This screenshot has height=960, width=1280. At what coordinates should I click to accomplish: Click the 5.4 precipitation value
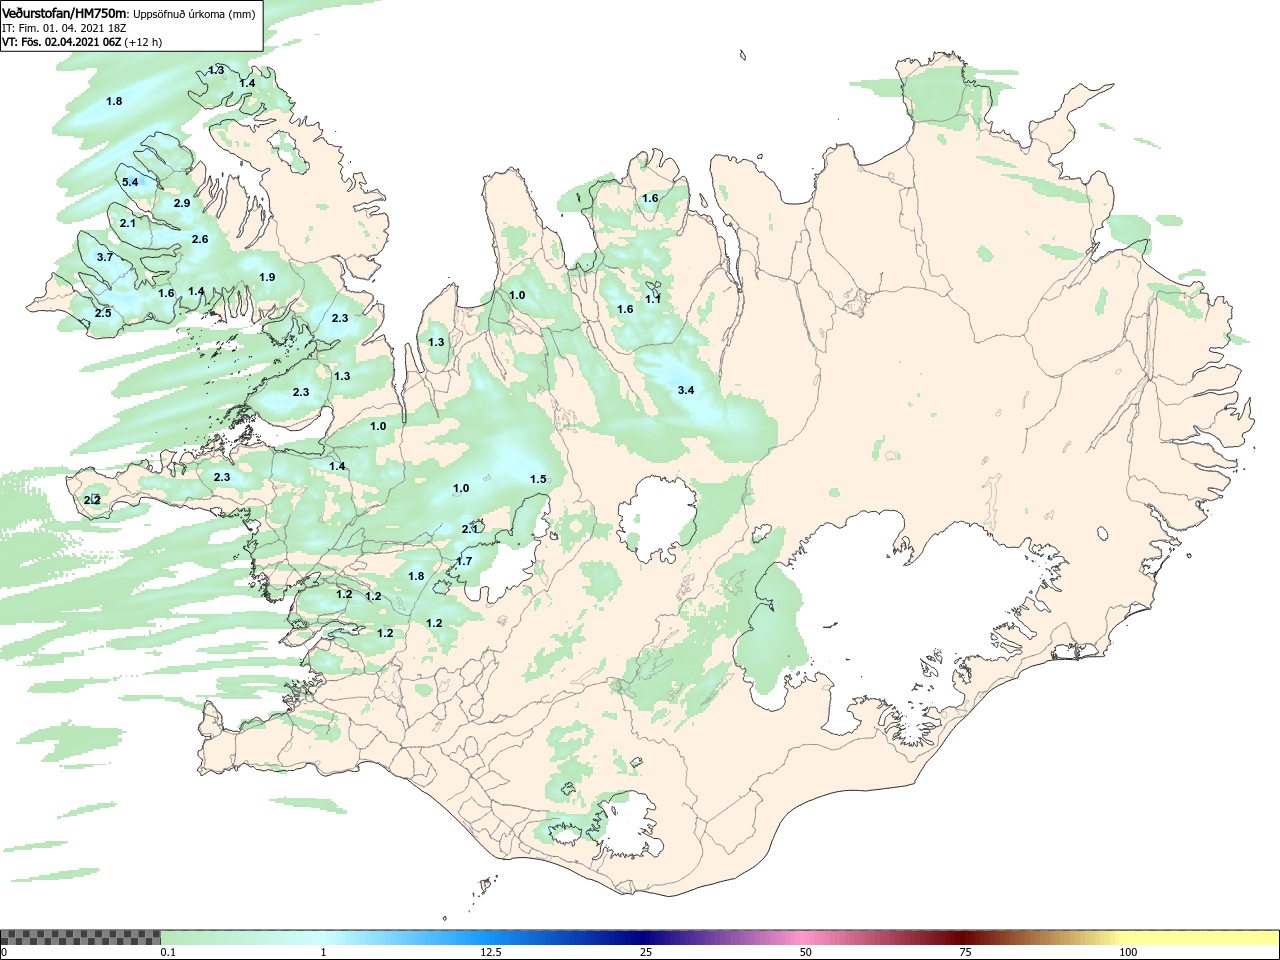click(x=130, y=182)
